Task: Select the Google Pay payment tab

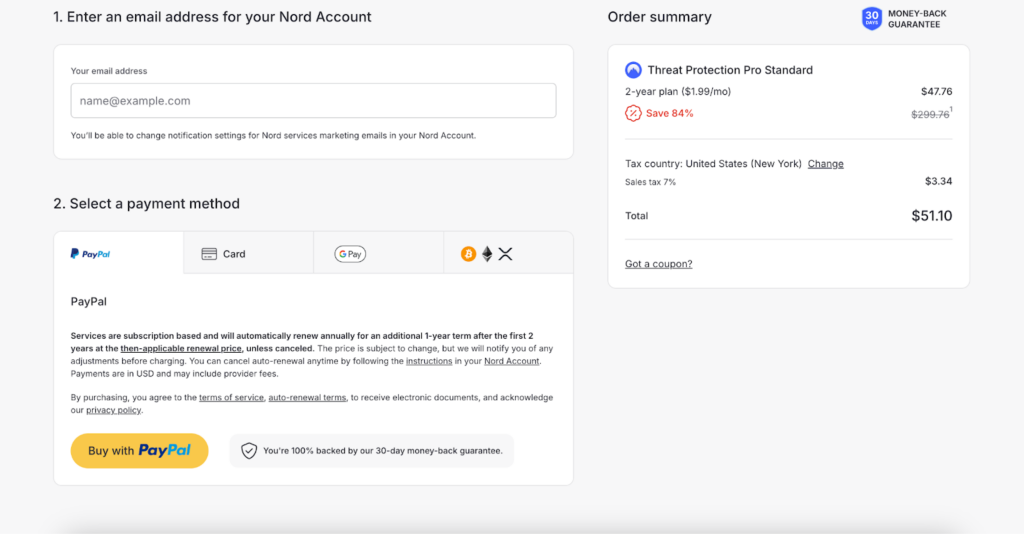Action: point(378,253)
